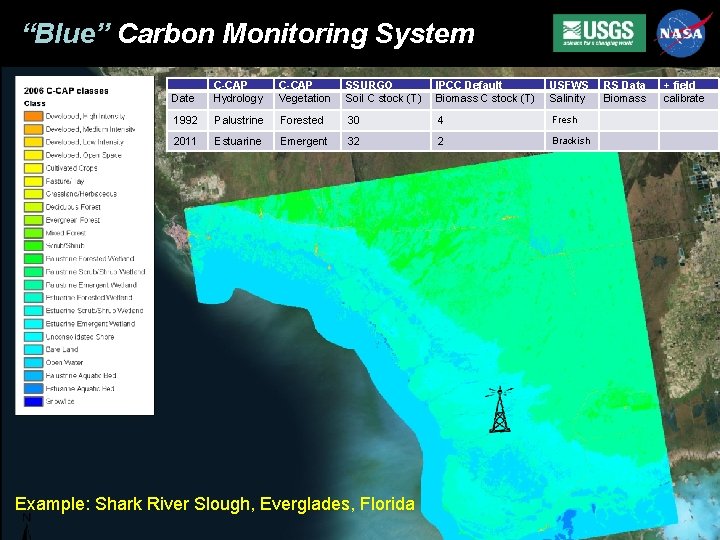Click the Estuarine hydrology cell
Screen dimensions: 720x540
[241, 141]
